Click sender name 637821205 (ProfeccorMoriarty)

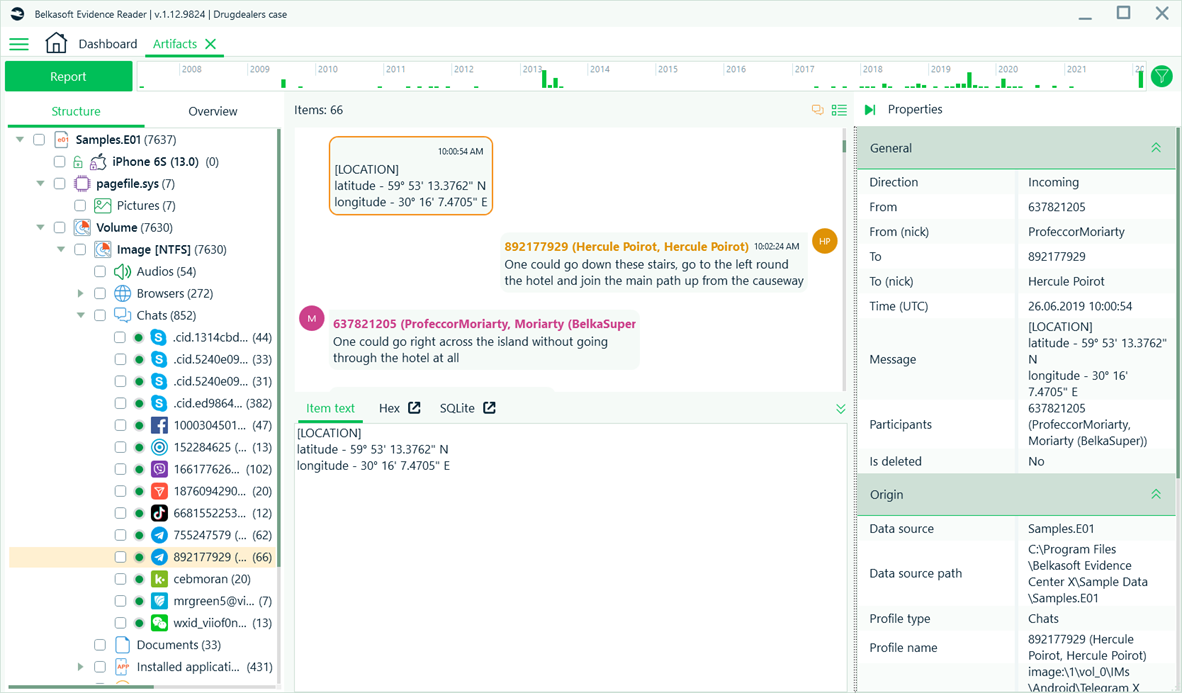coord(485,324)
